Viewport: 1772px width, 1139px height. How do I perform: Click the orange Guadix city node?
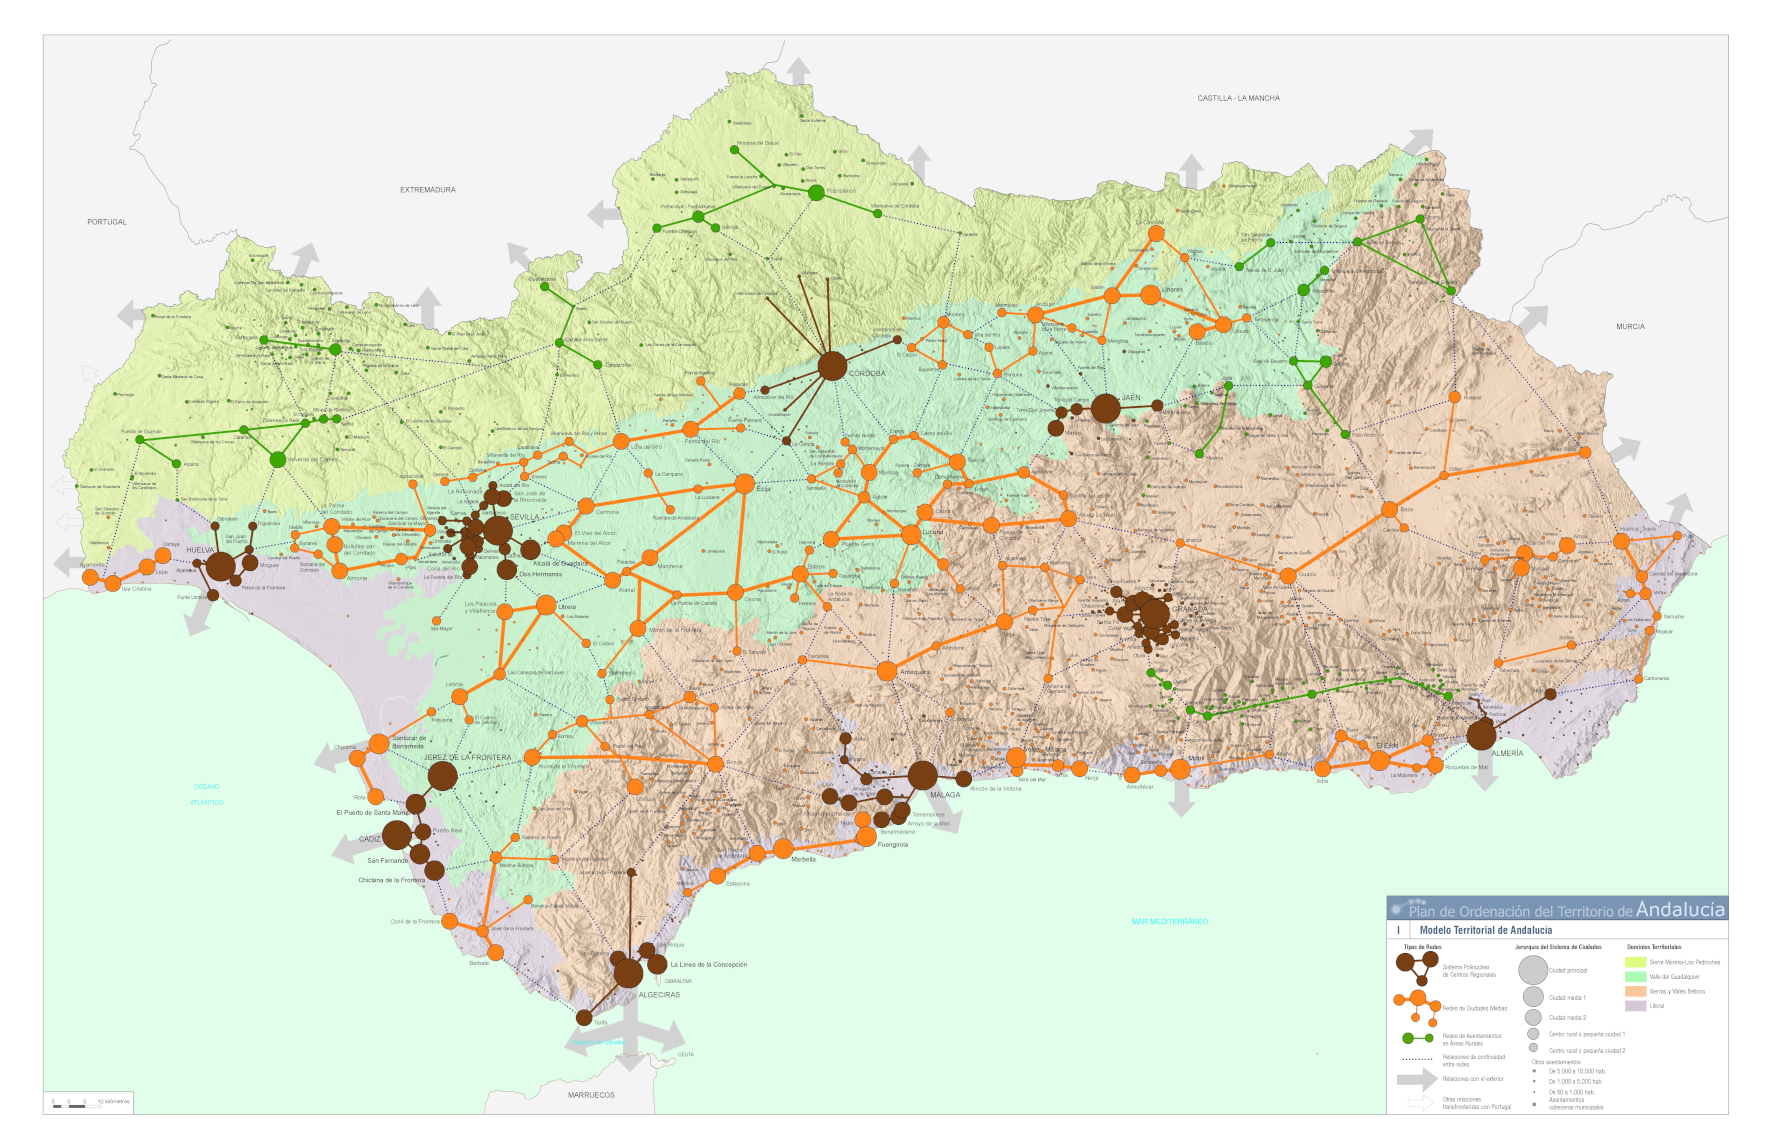1288,575
